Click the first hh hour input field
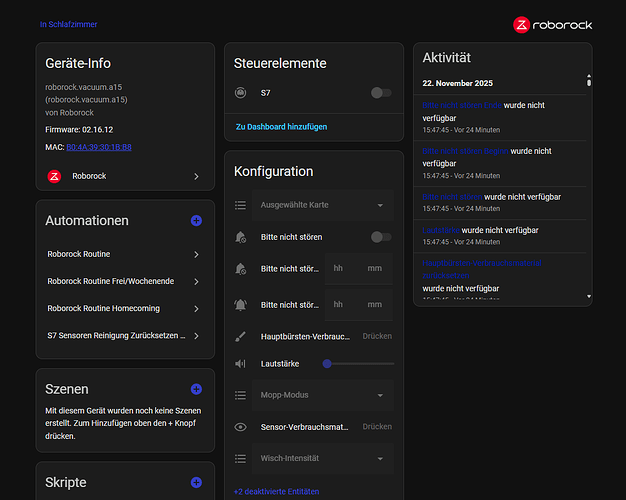The height and width of the screenshot is (500, 626). tap(339, 269)
